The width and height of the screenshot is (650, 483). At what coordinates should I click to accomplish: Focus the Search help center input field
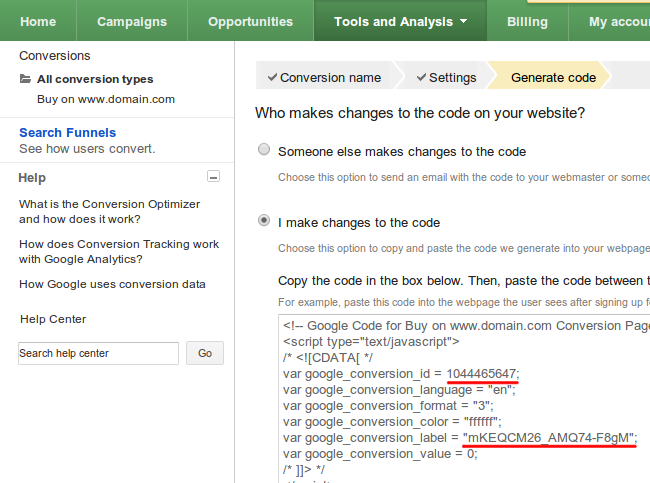pos(98,353)
